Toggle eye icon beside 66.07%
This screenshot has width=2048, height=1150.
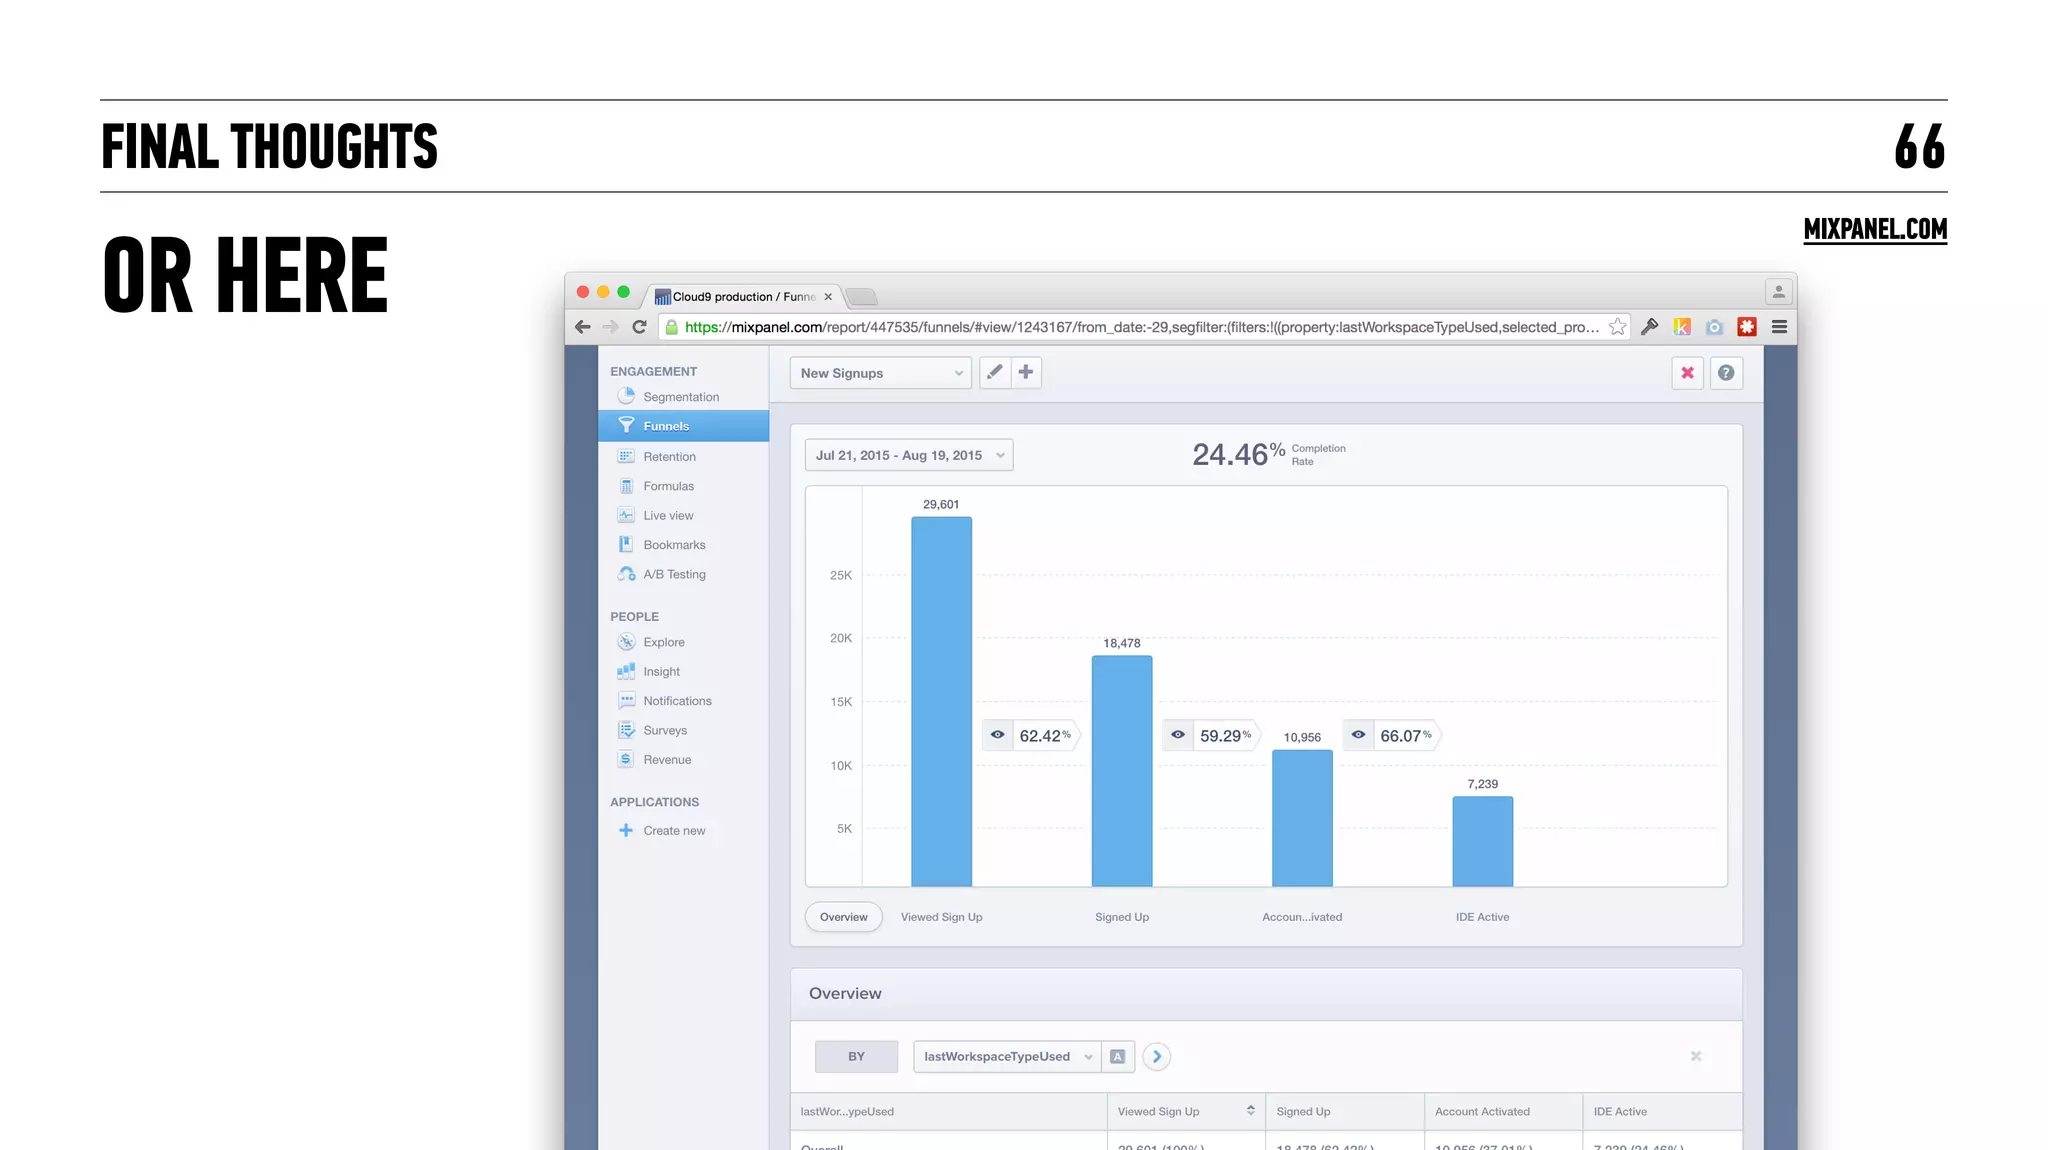1359,735
